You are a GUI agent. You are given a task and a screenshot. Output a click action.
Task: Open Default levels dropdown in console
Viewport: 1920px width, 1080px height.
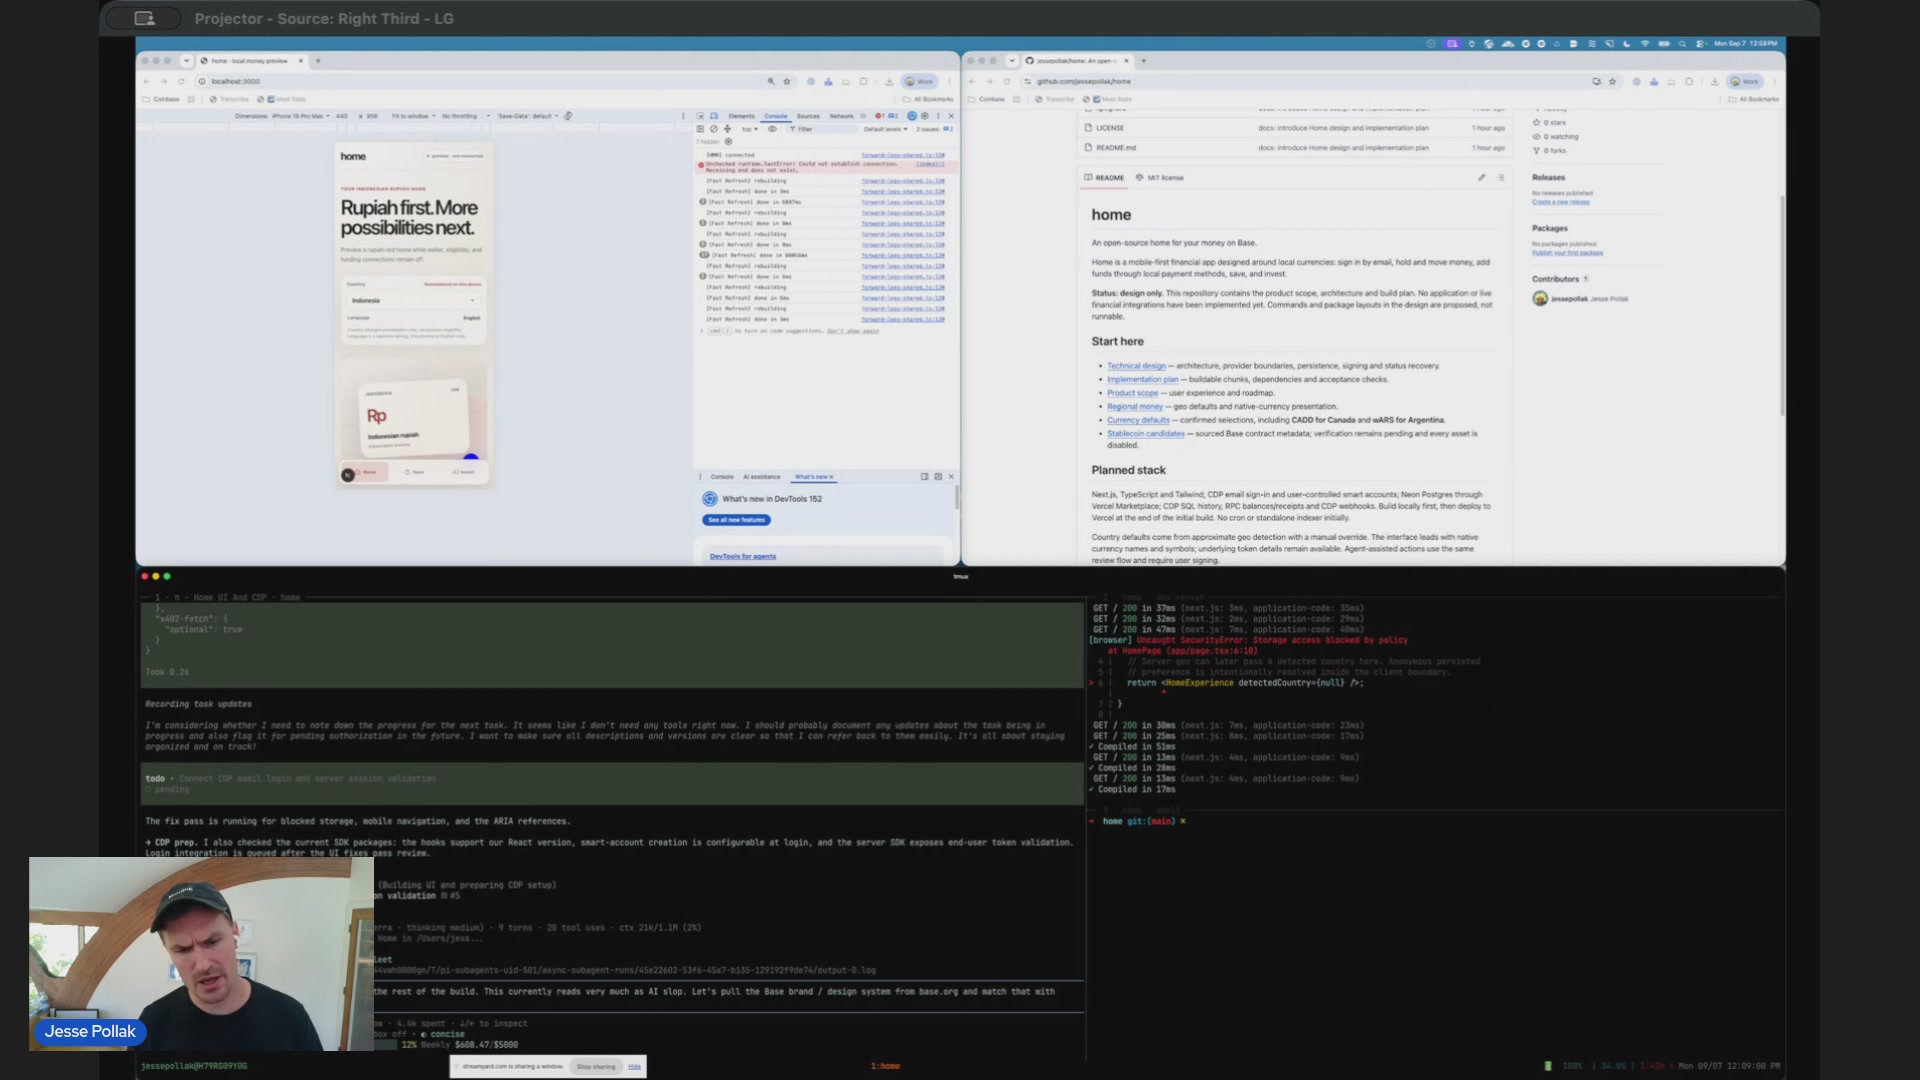[886, 129]
